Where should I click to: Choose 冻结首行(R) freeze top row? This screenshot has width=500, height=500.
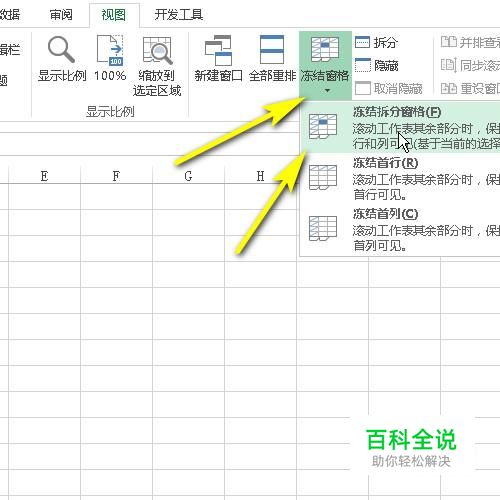coord(400,179)
